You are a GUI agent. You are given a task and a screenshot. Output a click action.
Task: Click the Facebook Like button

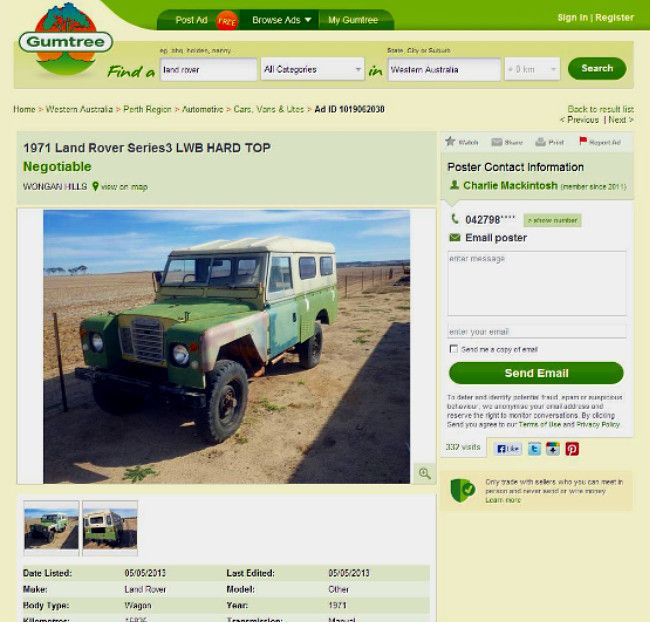click(507, 449)
